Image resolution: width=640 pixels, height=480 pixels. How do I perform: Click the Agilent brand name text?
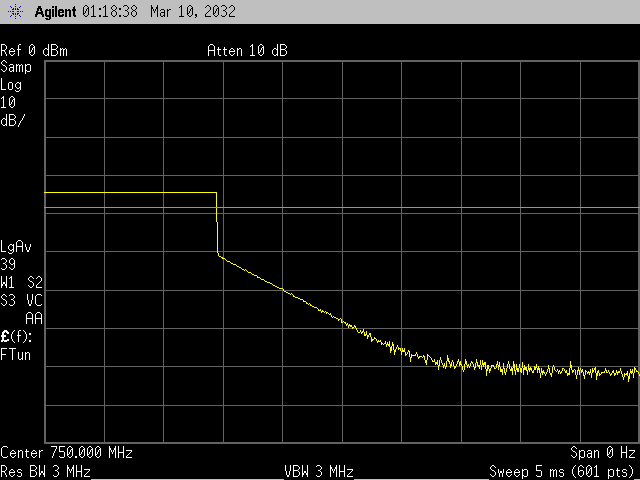pyautogui.click(x=56, y=11)
